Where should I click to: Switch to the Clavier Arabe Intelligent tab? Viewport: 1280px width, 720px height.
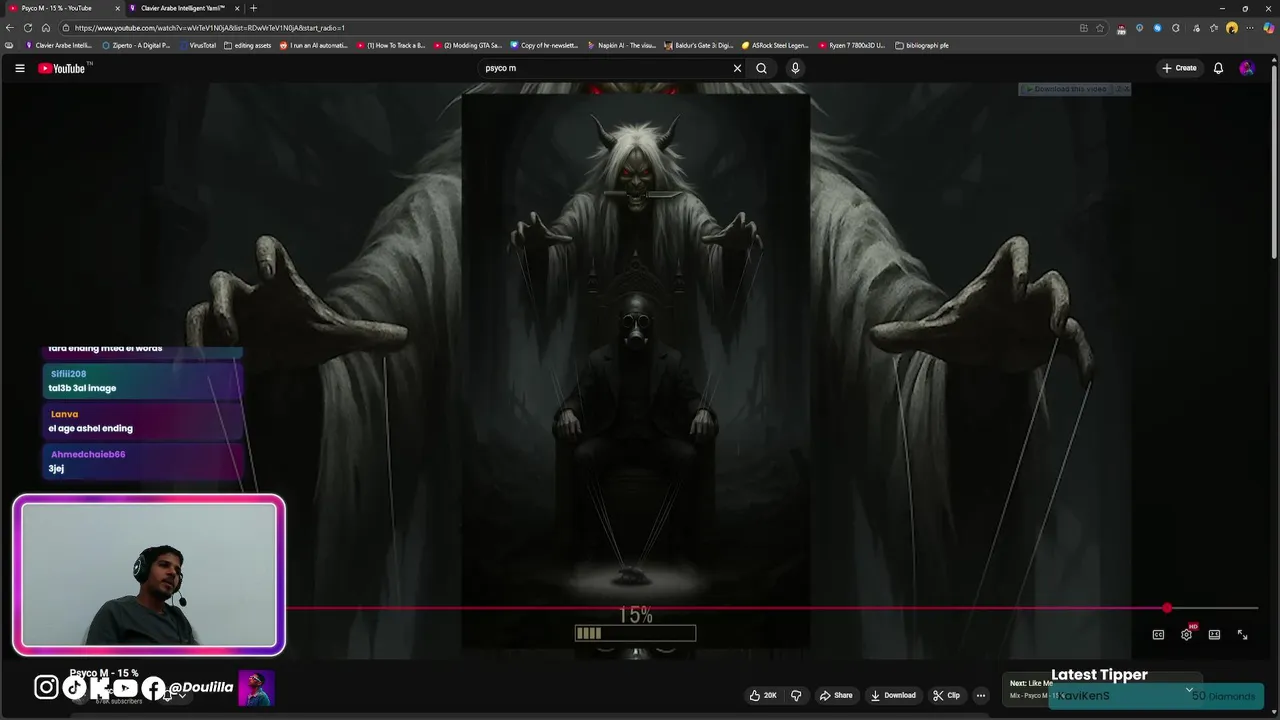pyautogui.click(x=183, y=8)
